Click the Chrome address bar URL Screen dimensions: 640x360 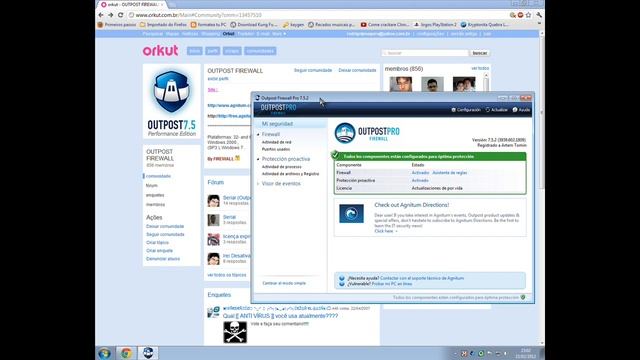pyautogui.click(x=198, y=15)
